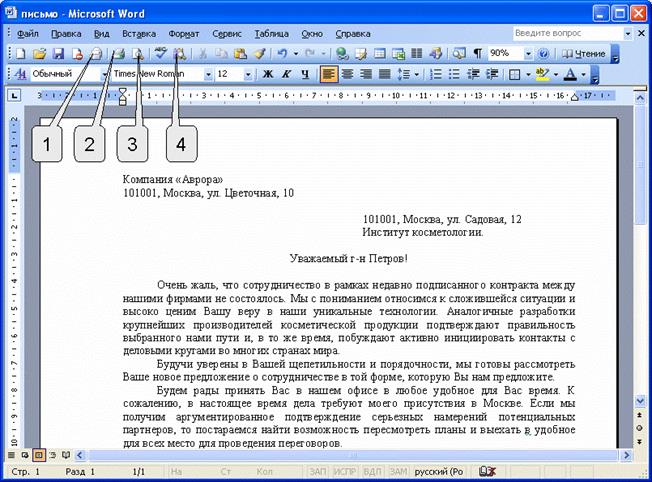This screenshot has width=652, height=482.
Task: Toggle bold formatting (Ж)
Action: click(x=267, y=74)
